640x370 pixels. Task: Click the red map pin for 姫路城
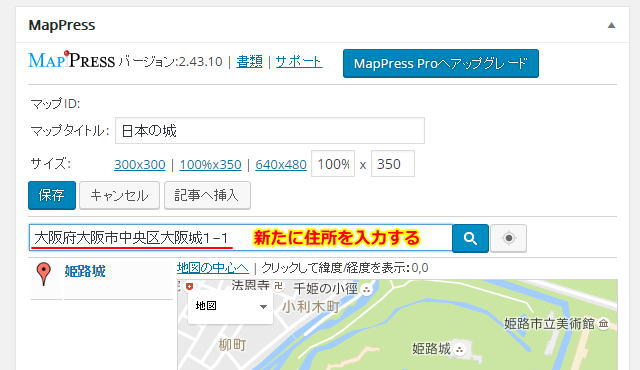(x=44, y=274)
